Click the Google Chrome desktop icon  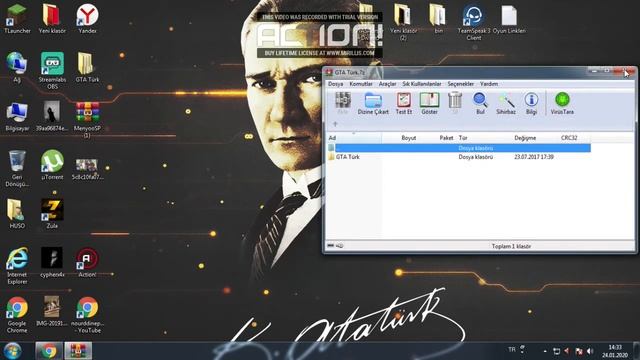[x=17, y=314]
